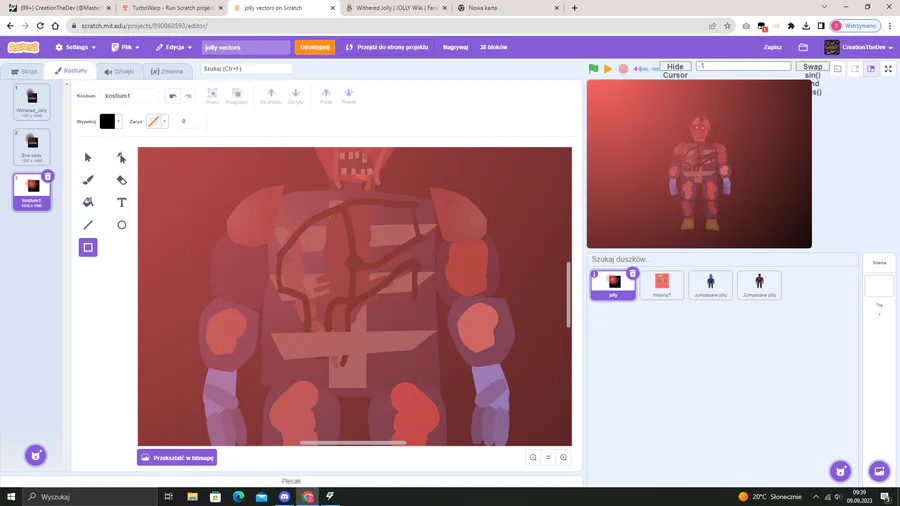Open the choose backdrop button

[879, 471]
